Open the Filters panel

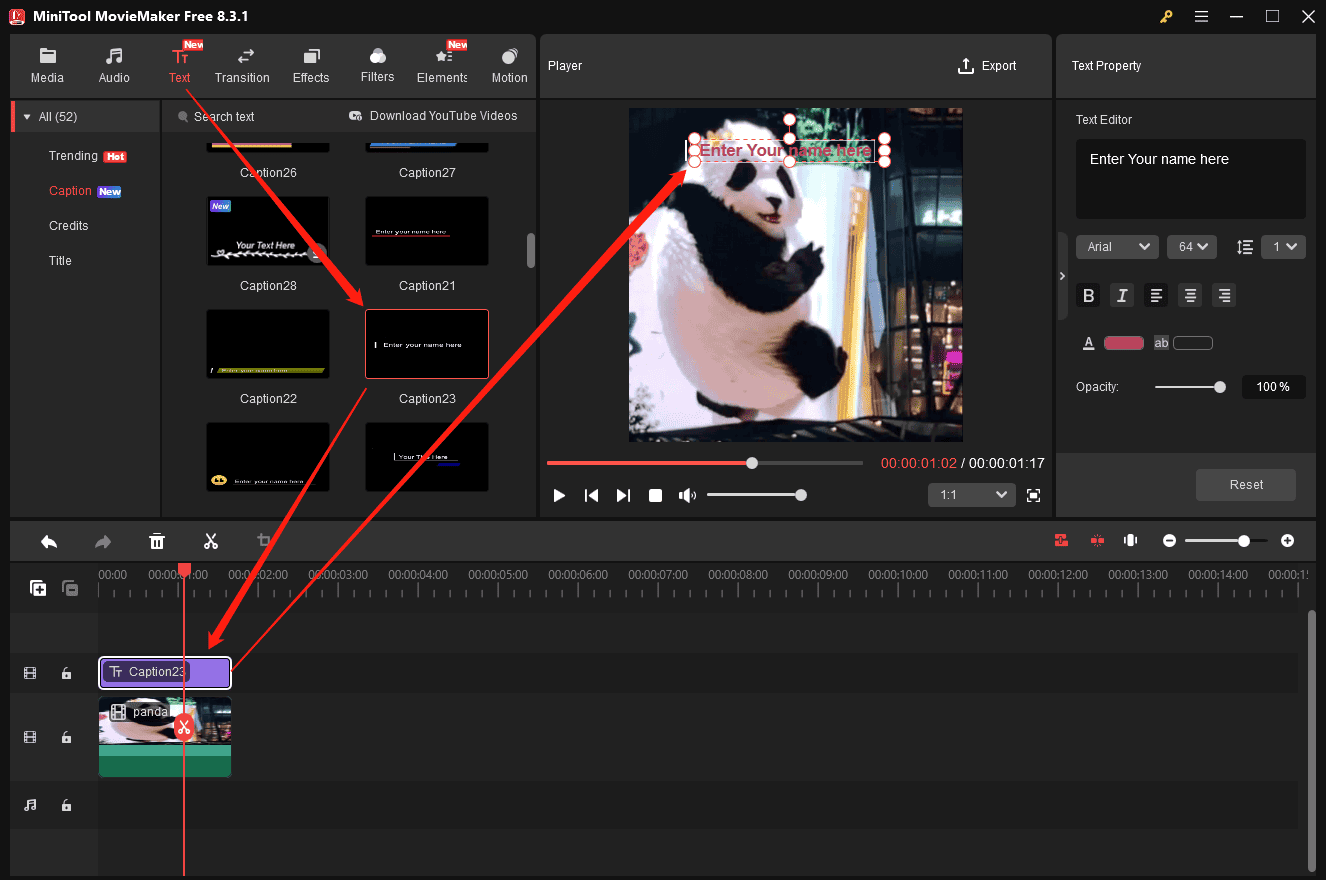377,65
